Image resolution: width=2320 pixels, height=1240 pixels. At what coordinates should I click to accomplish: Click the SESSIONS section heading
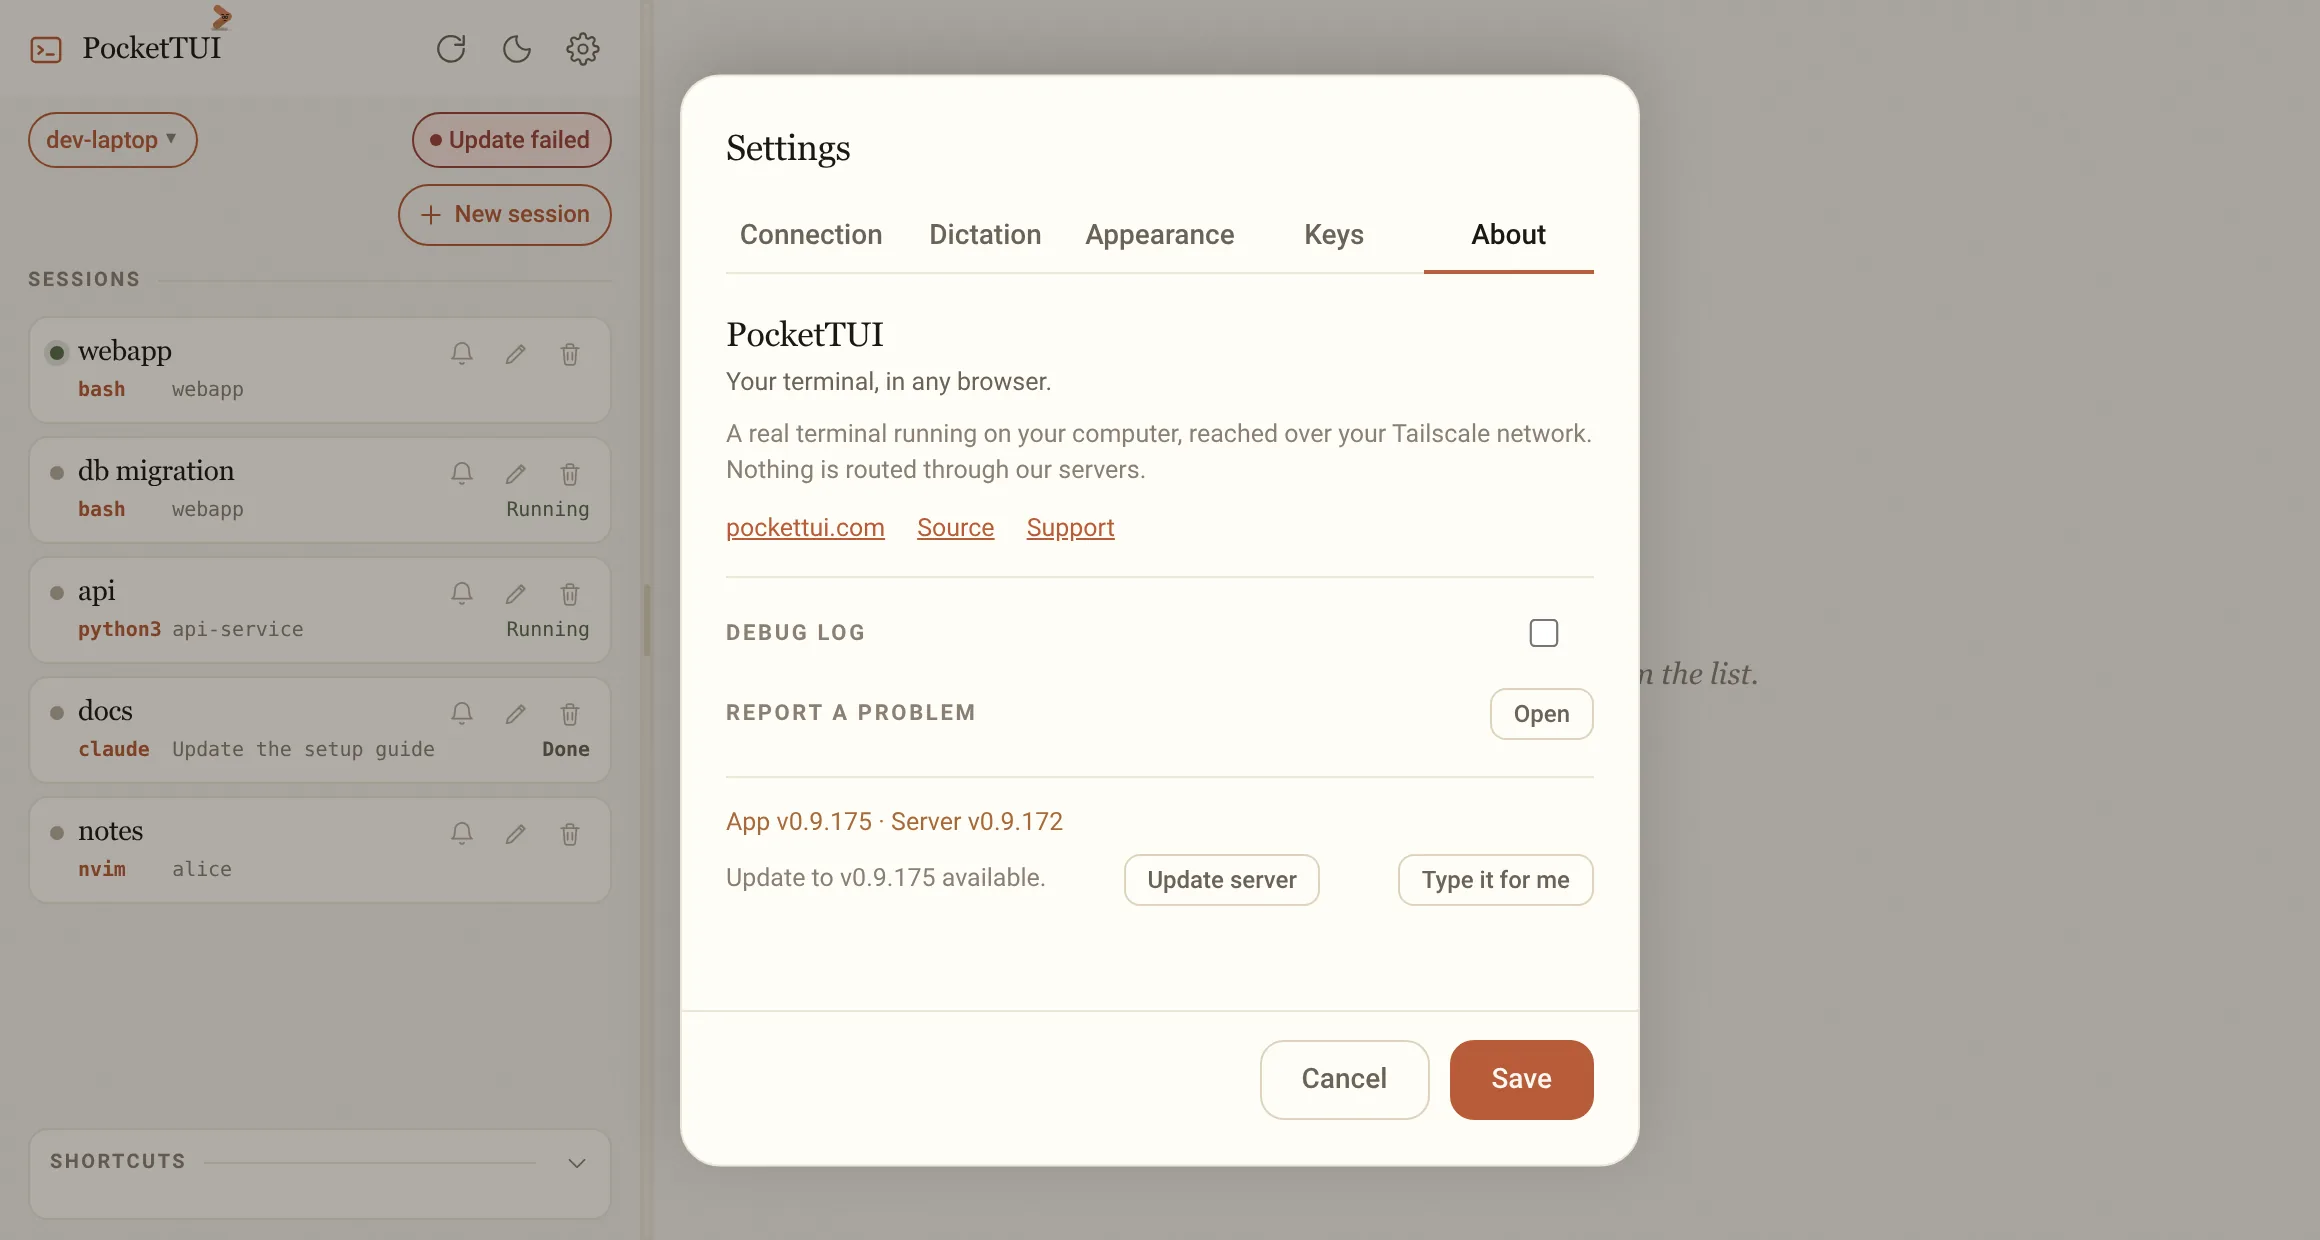[x=84, y=279]
